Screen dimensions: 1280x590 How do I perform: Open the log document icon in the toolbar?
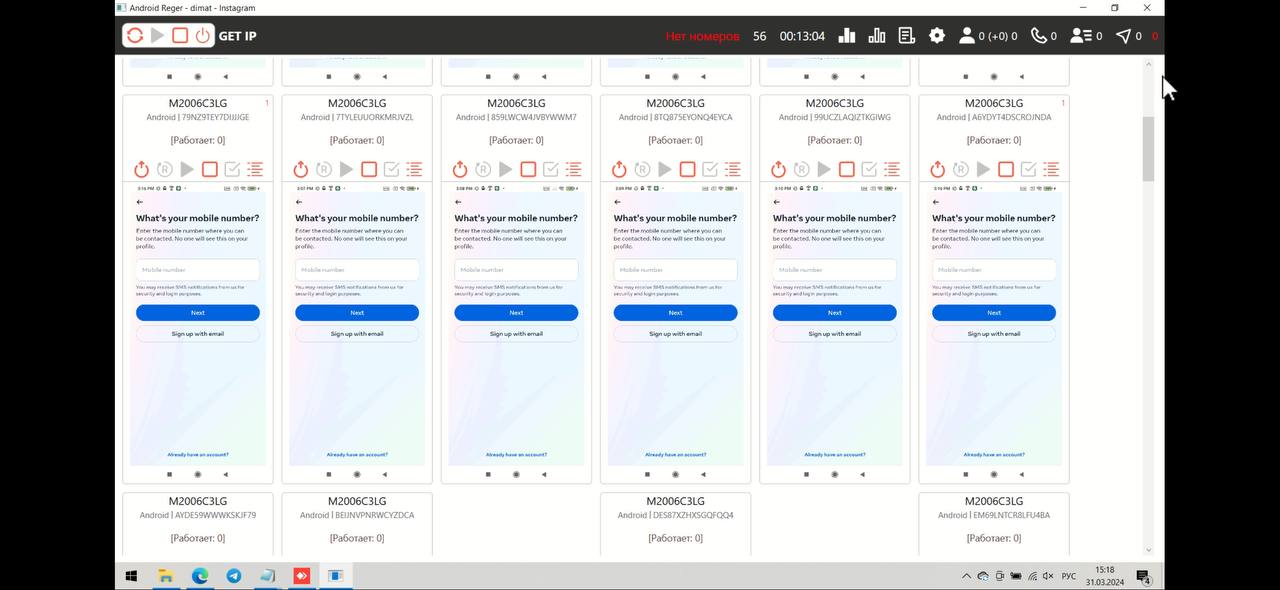907,36
